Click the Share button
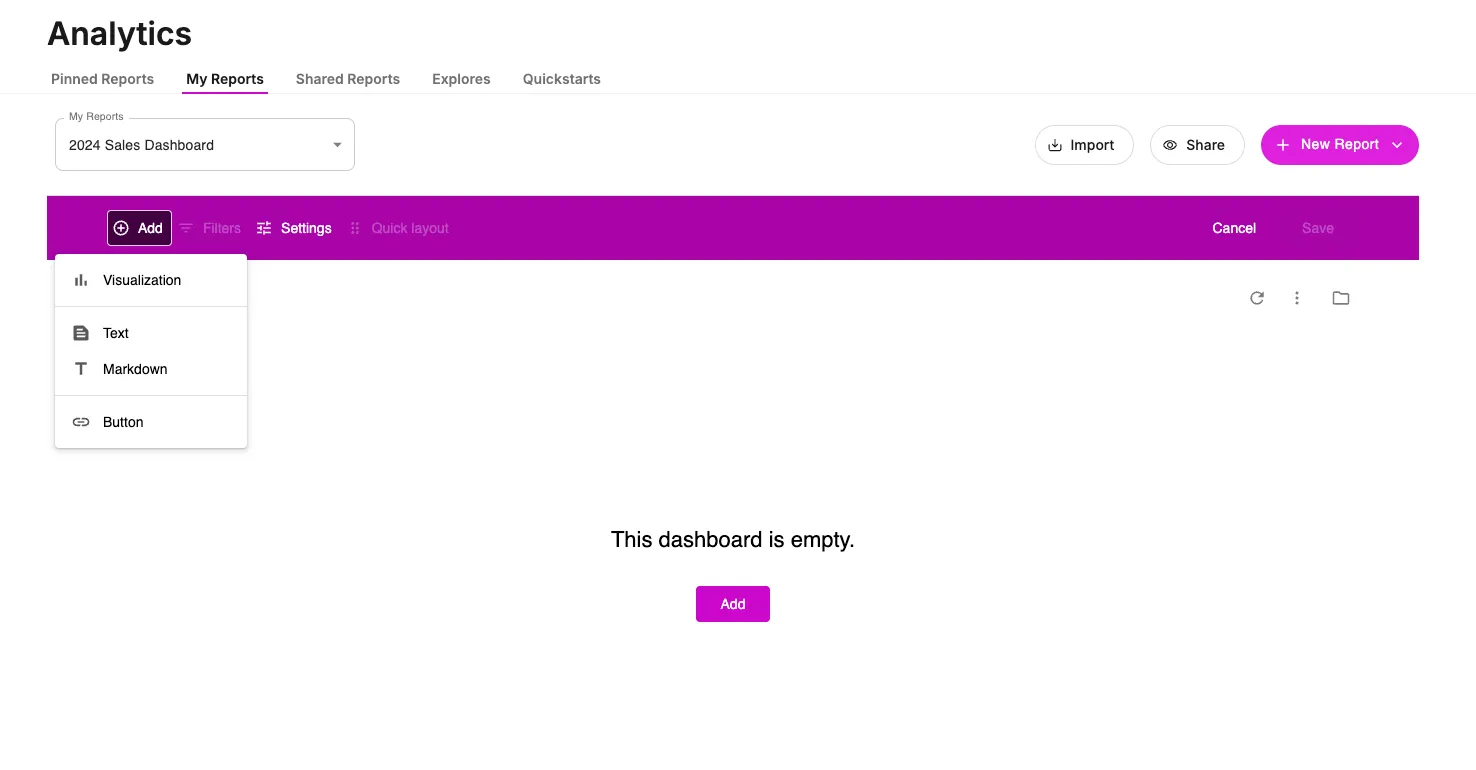The image size is (1476, 770). [1197, 145]
